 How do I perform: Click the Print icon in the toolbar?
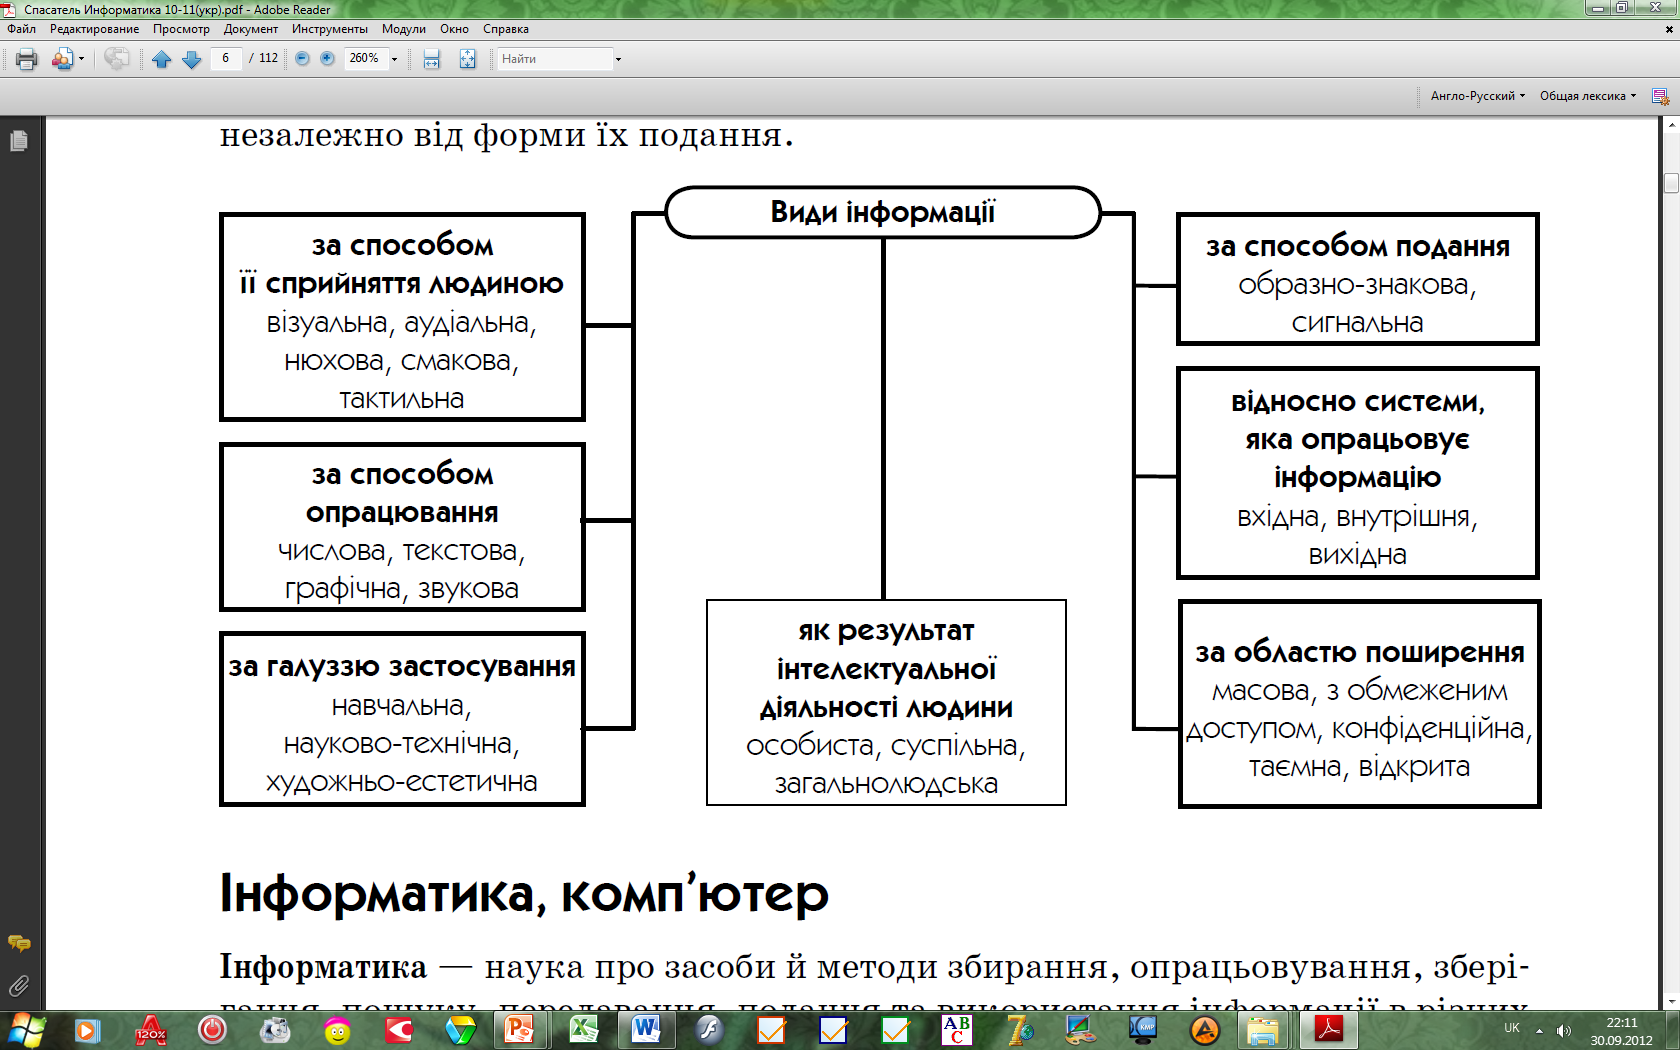pyautogui.click(x=27, y=59)
